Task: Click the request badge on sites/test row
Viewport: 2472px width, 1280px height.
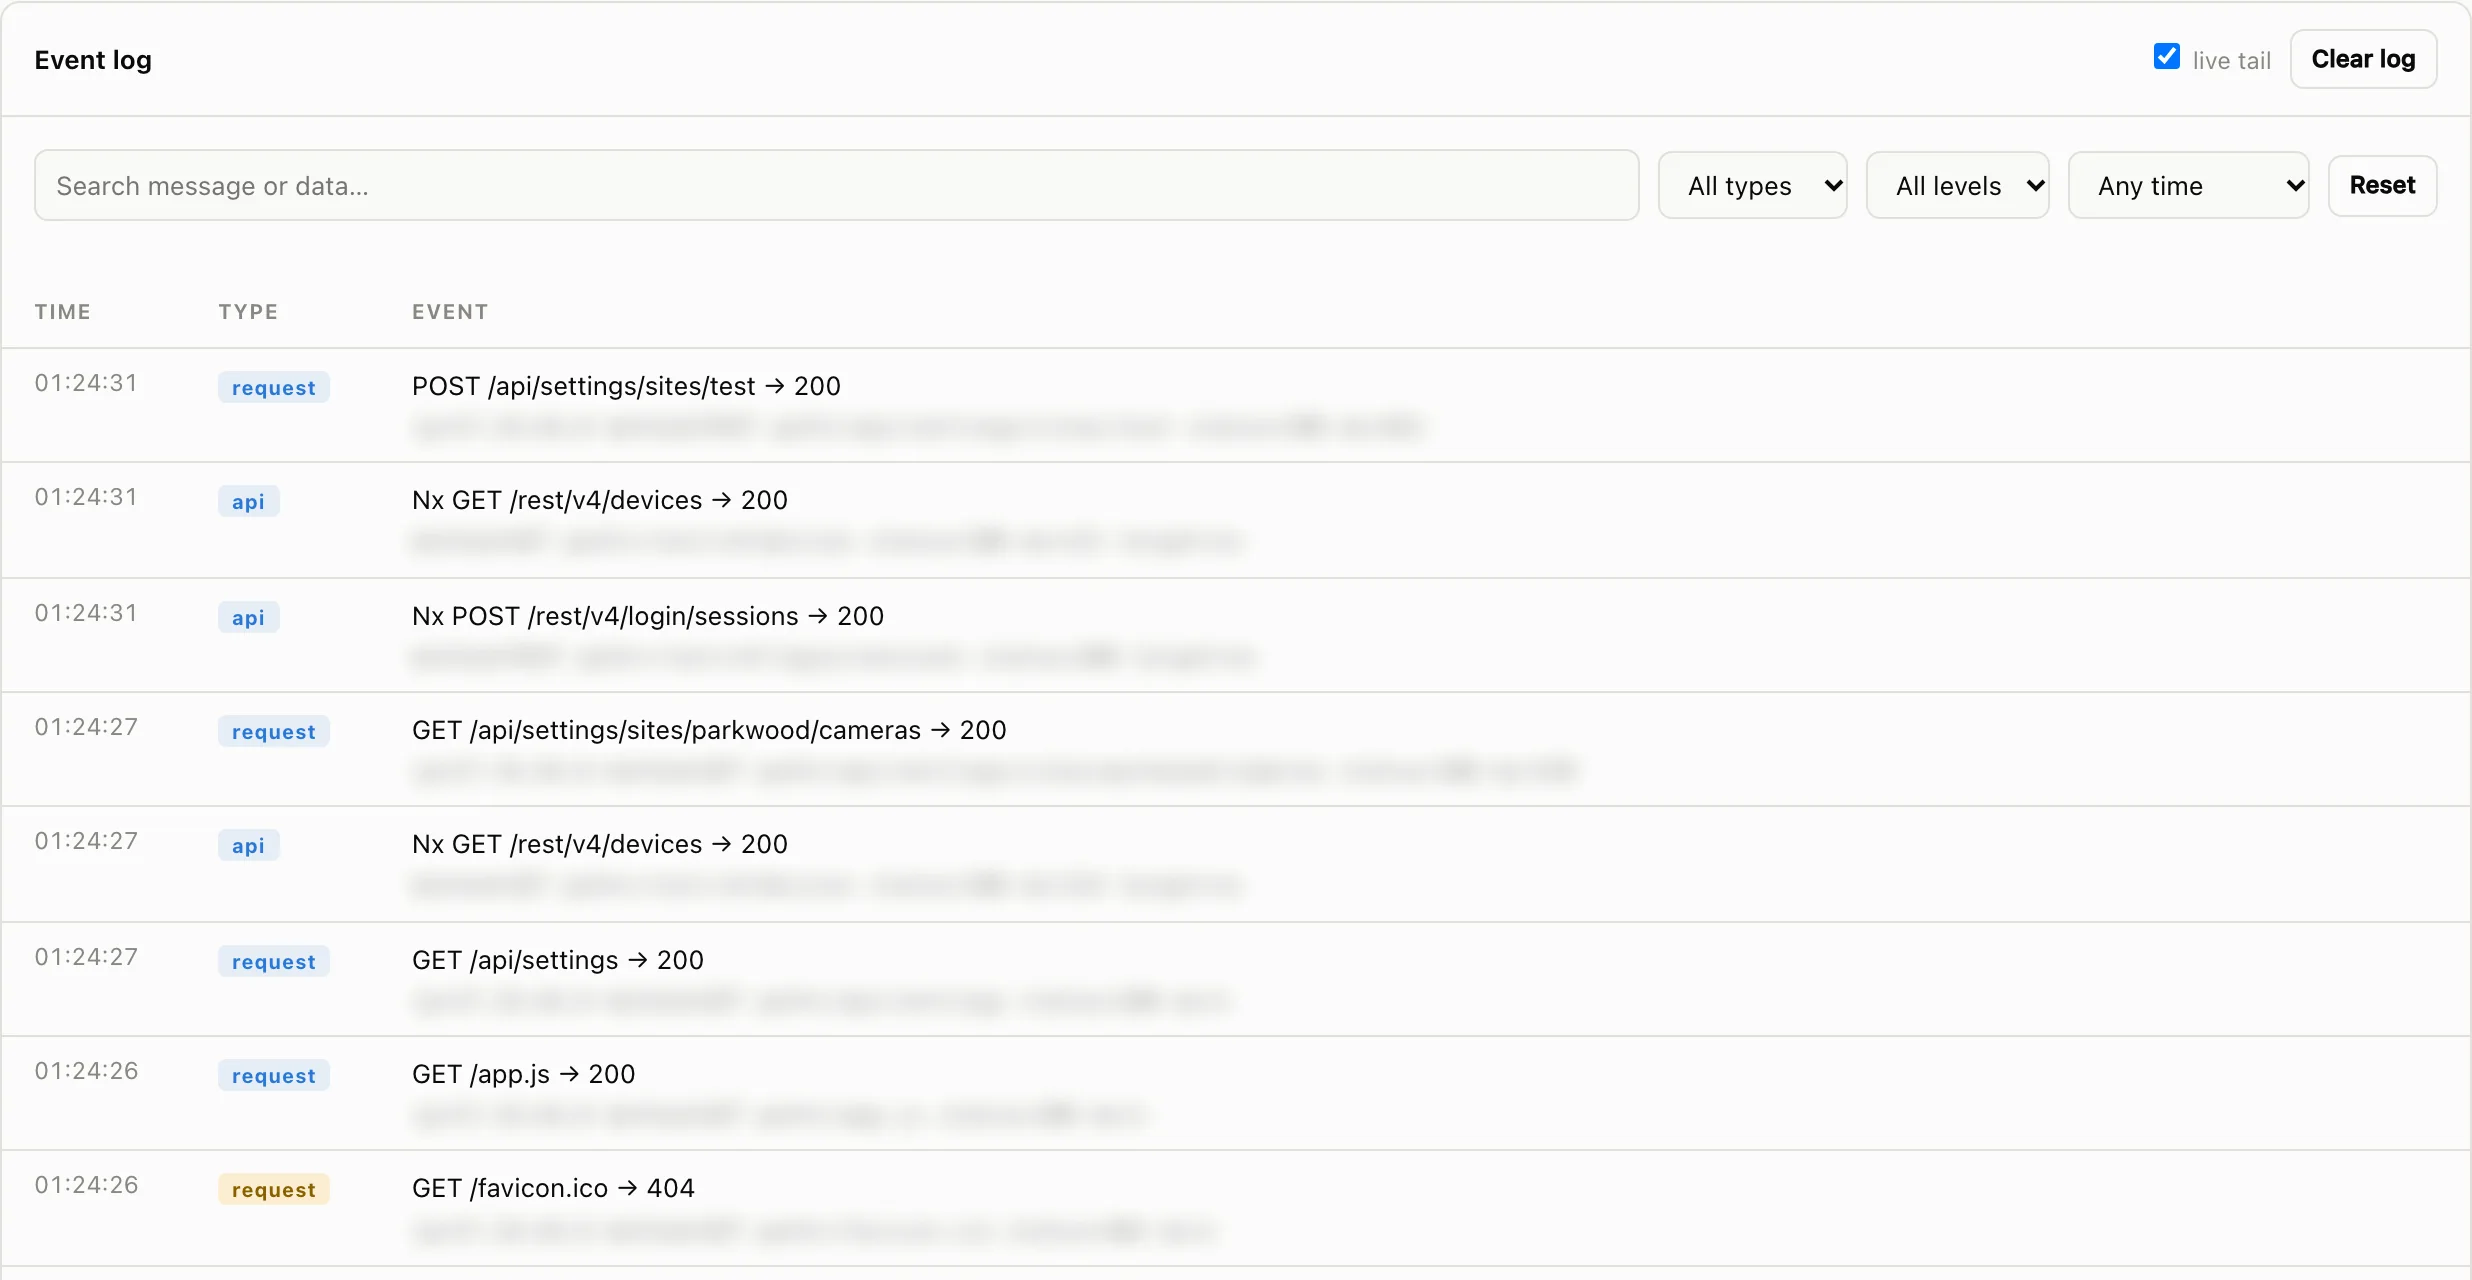Action: tap(273, 387)
